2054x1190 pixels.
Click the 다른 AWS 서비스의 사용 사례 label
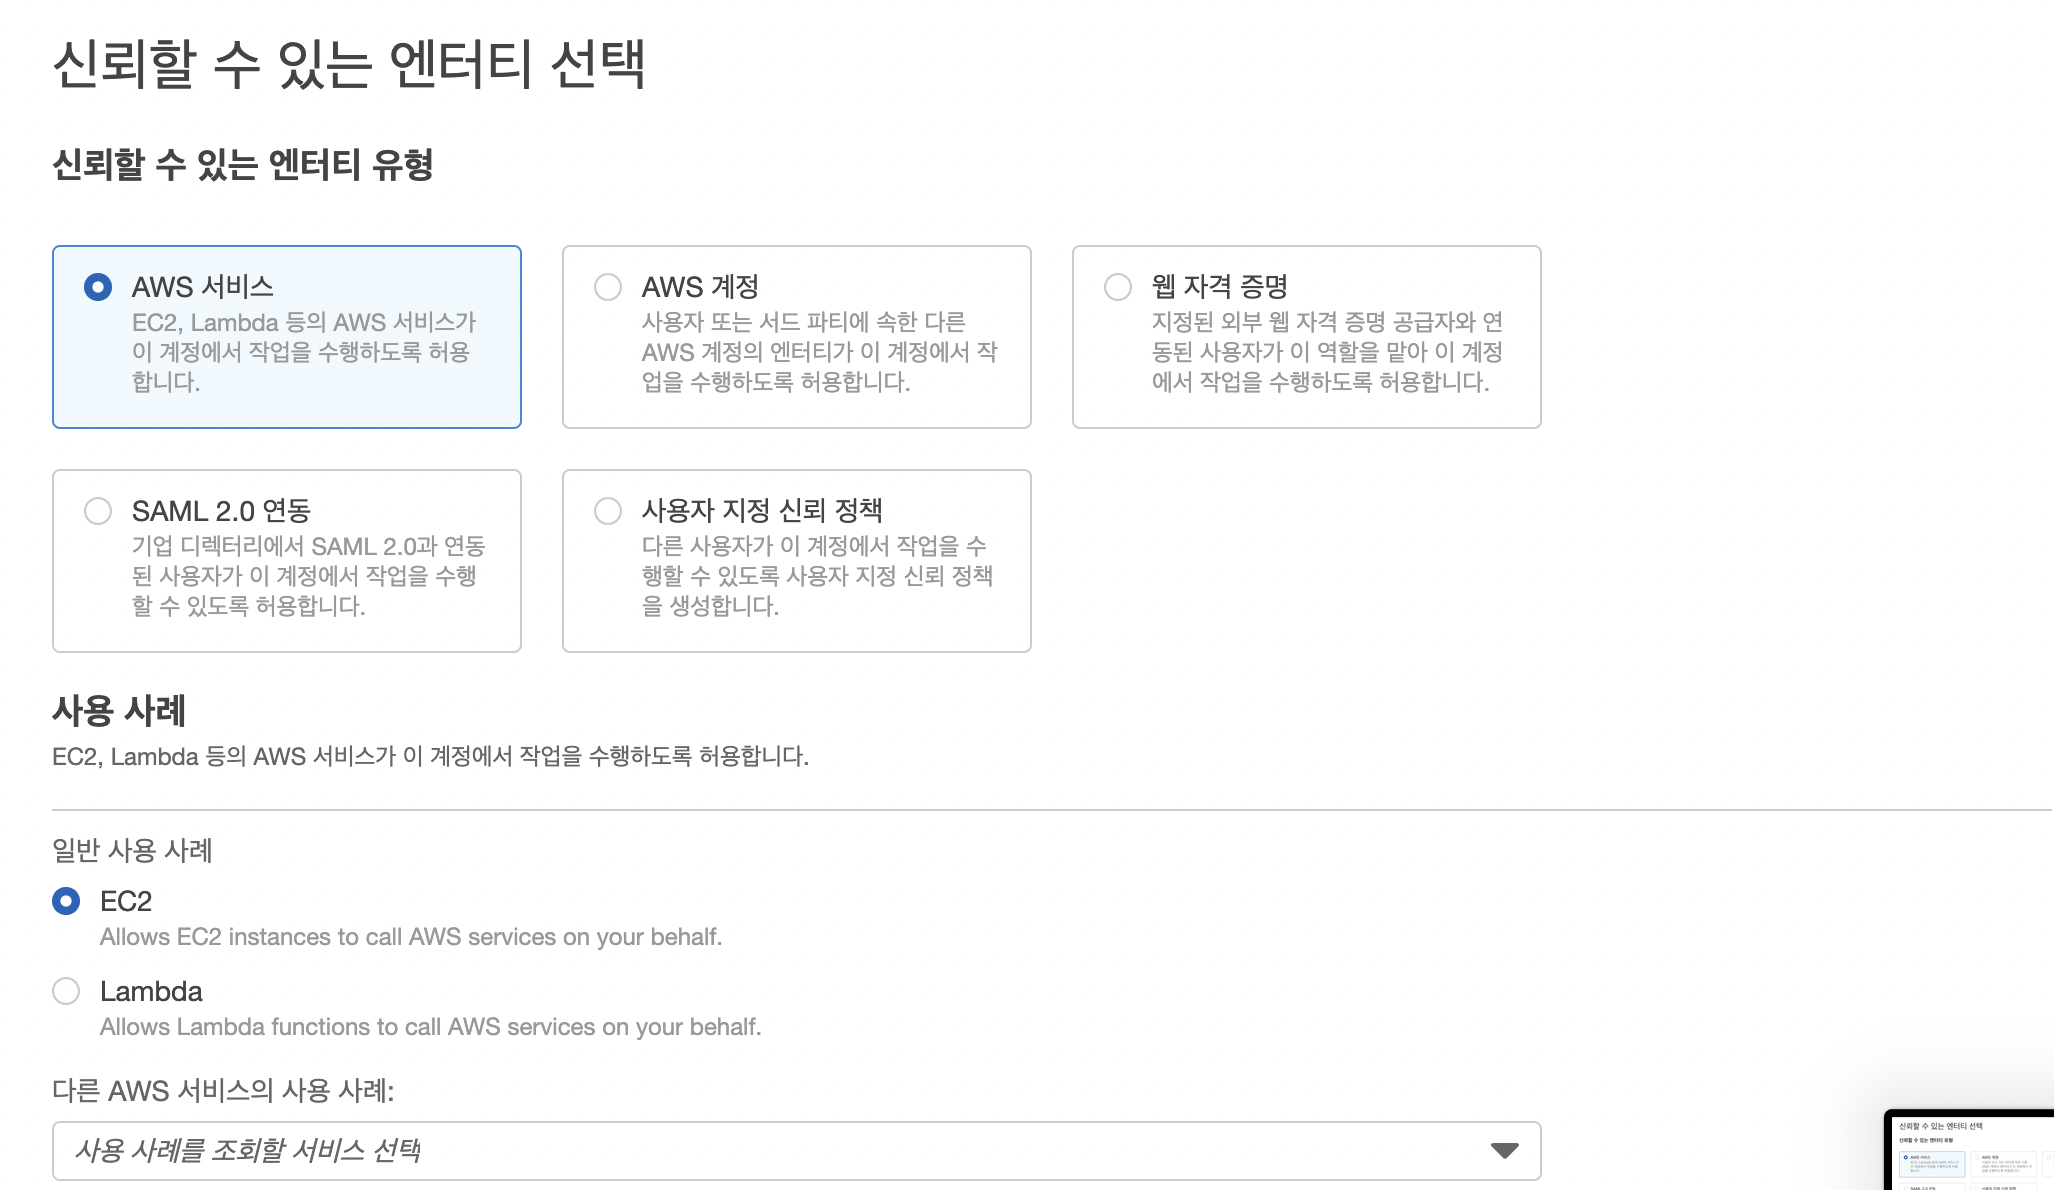[x=223, y=1090]
